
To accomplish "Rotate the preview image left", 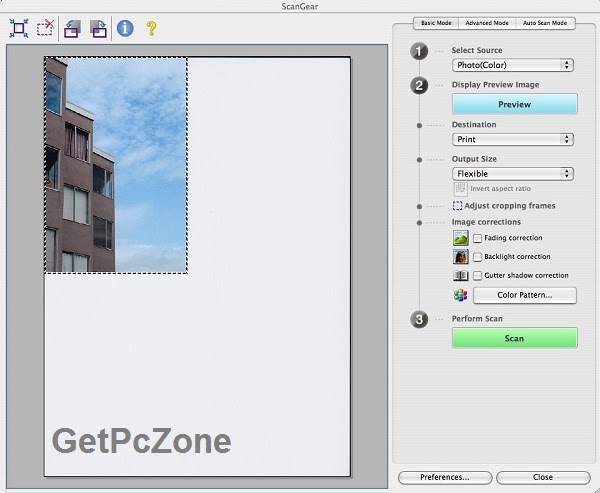I will (x=72, y=29).
